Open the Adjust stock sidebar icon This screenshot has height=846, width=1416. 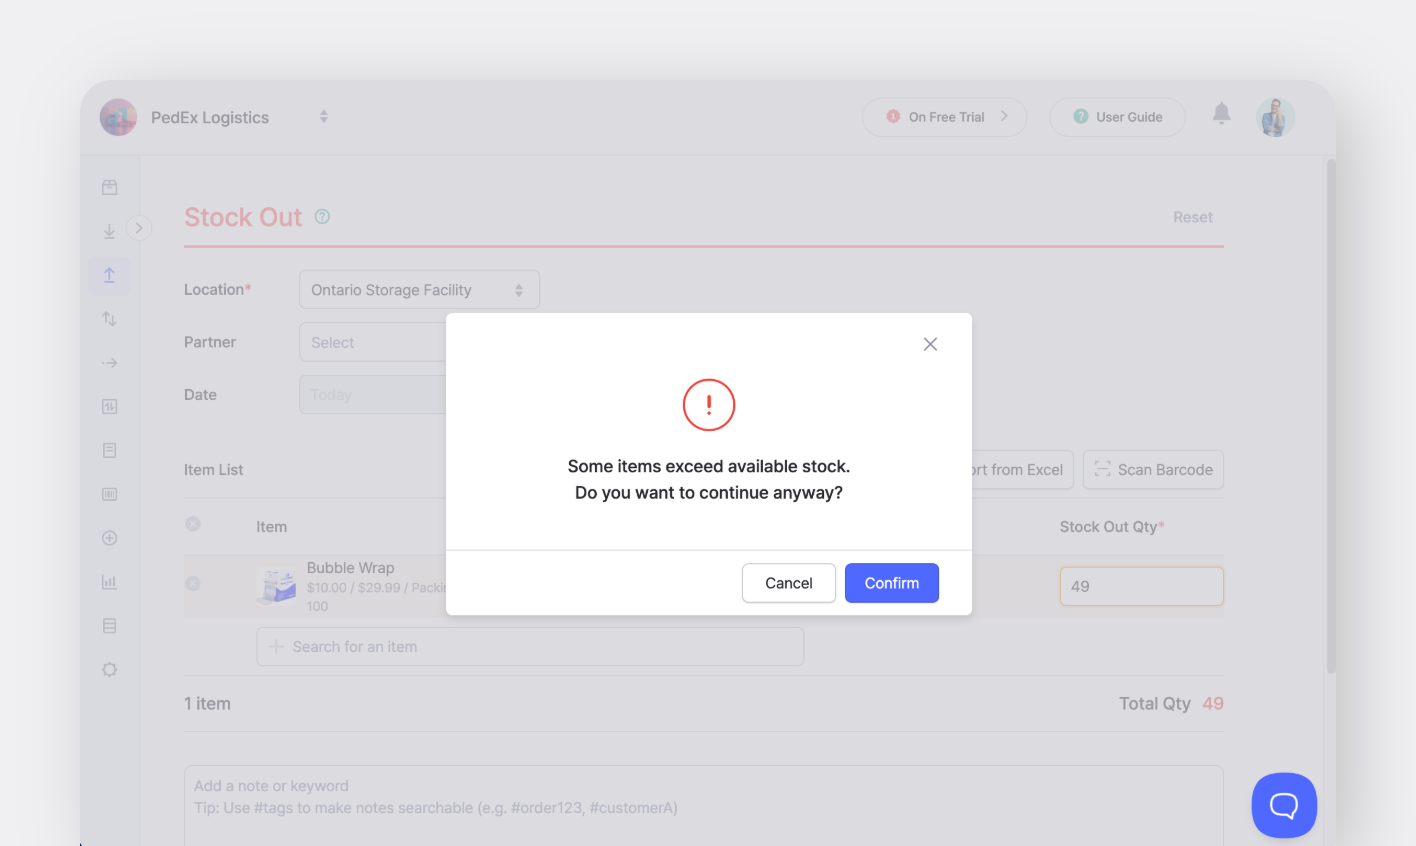[x=110, y=319]
